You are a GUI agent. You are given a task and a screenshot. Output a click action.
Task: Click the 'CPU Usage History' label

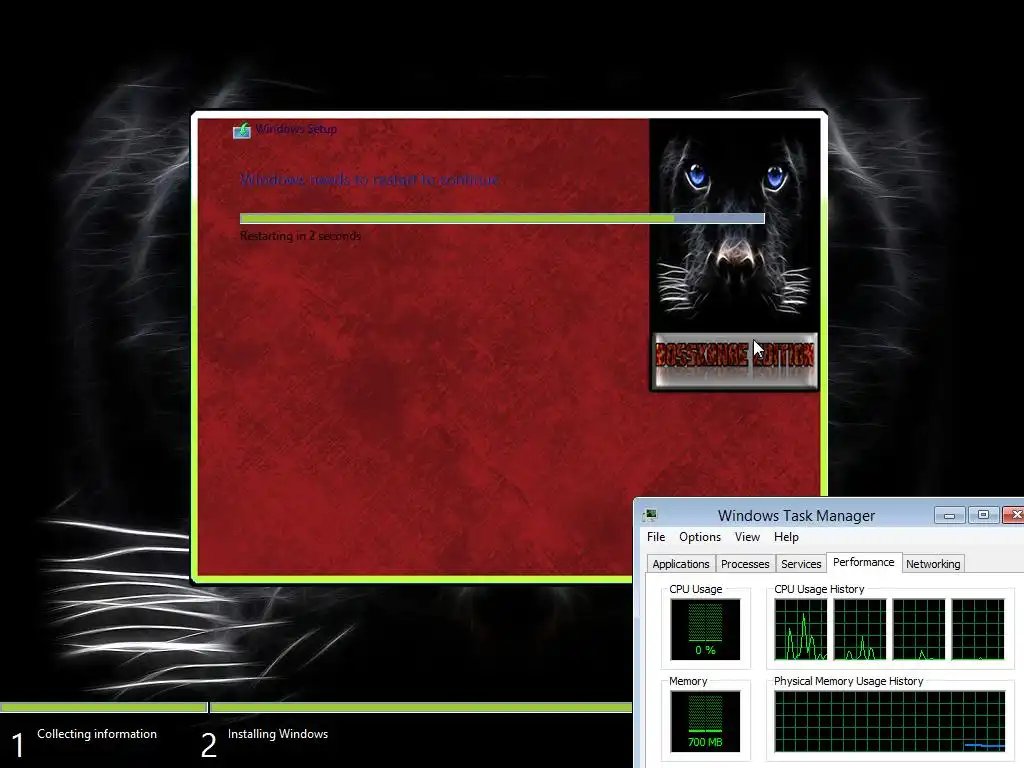(819, 589)
